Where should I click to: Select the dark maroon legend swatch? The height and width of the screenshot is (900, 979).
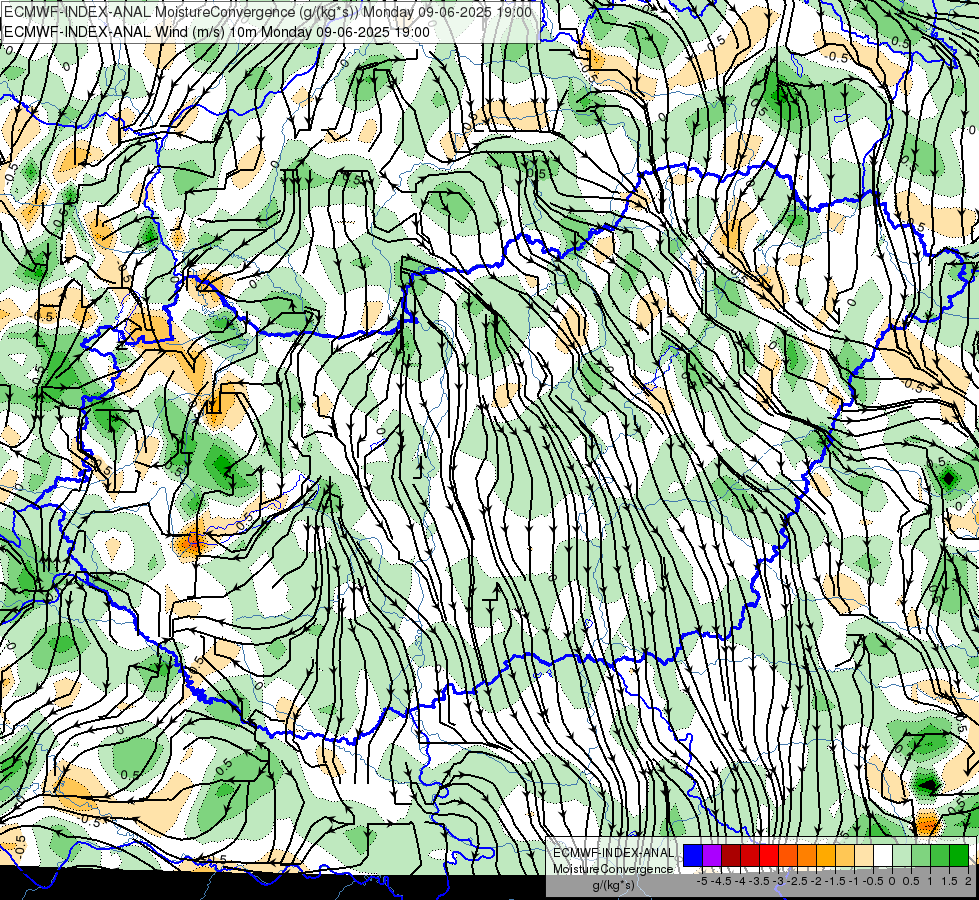pyautogui.click(x=731, y=855)
